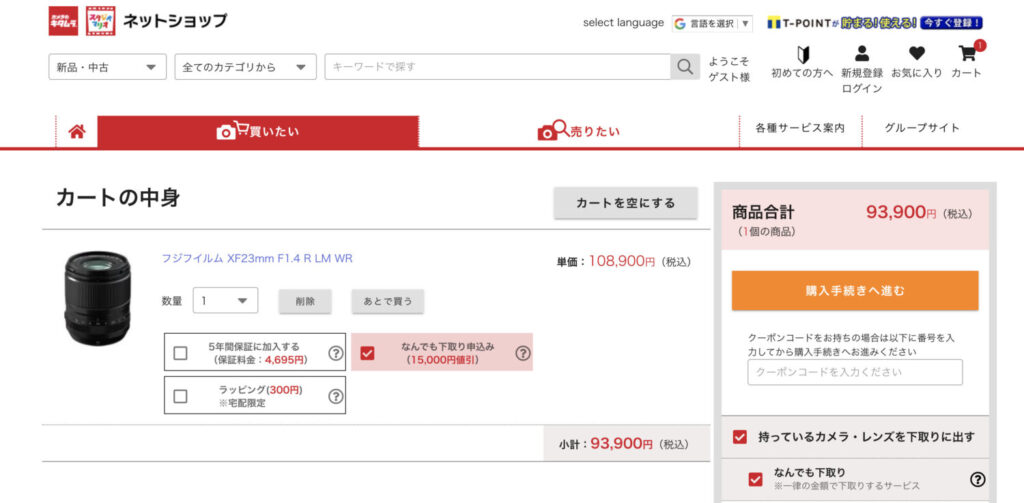This screenshot has height=503, width=1024.
Task: Go to home via house icon
Action: coord(77,132)
